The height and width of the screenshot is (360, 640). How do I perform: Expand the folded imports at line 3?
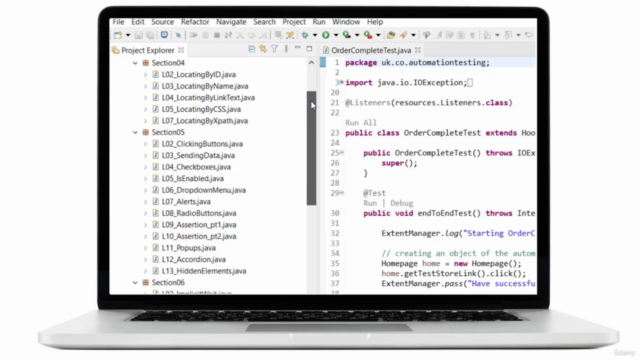[x=342, y=82]
